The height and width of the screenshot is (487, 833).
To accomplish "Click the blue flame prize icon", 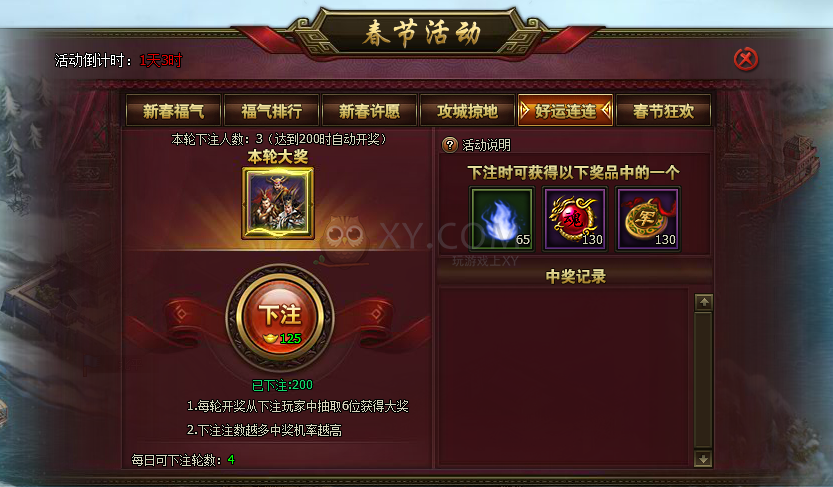I will tap(502, 219).
